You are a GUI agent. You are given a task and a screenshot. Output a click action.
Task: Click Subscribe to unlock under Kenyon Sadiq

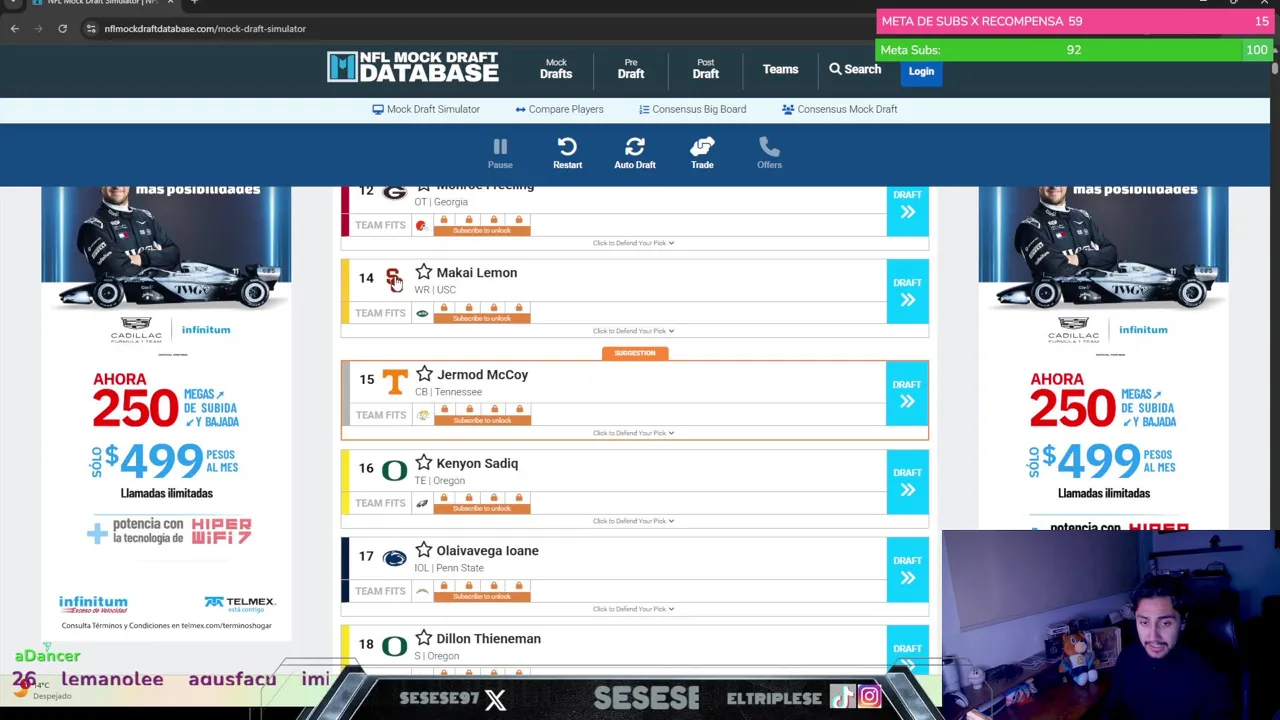482,508
